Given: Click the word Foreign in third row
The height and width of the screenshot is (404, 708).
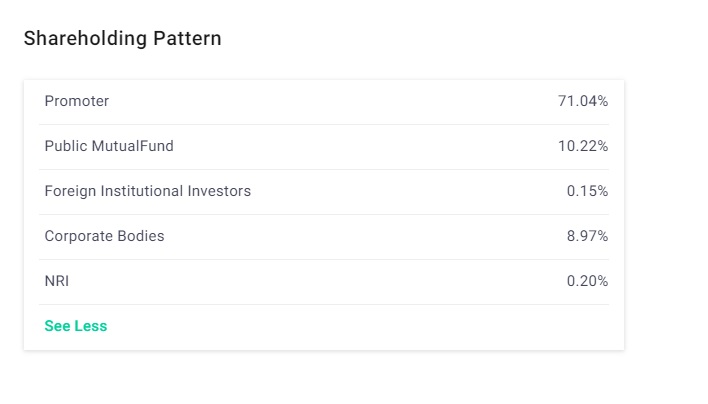Looking at the screenshot, I should (x=70, y=191).
